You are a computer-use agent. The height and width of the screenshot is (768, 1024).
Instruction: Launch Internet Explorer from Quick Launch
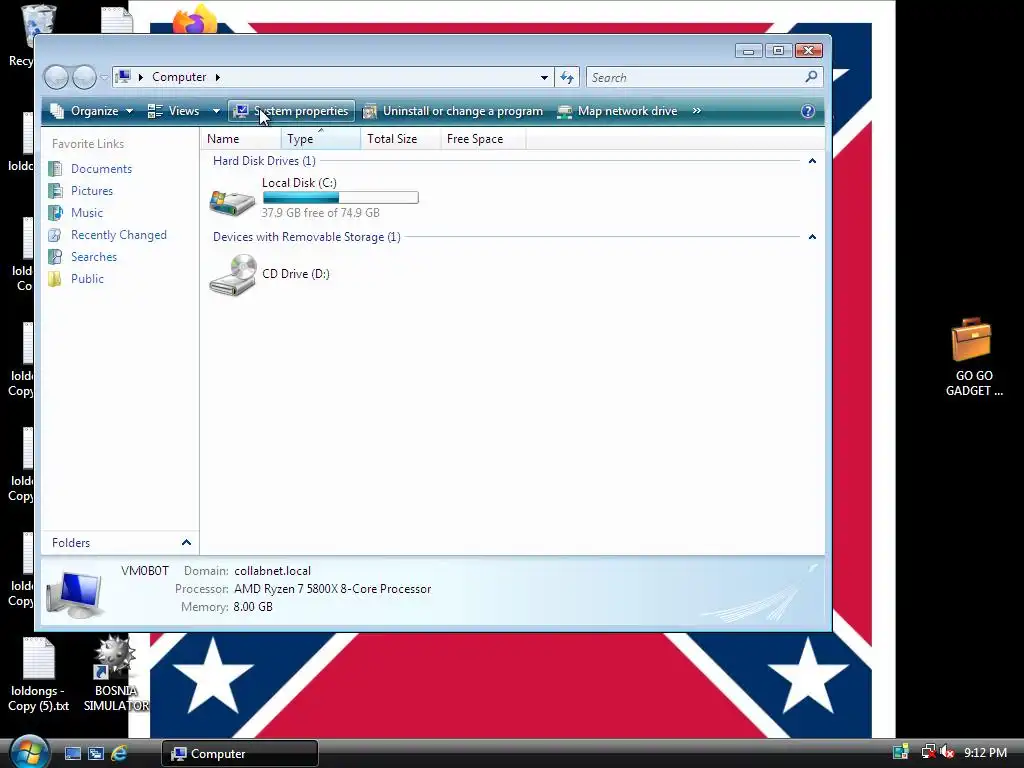[x=119, y=754]
